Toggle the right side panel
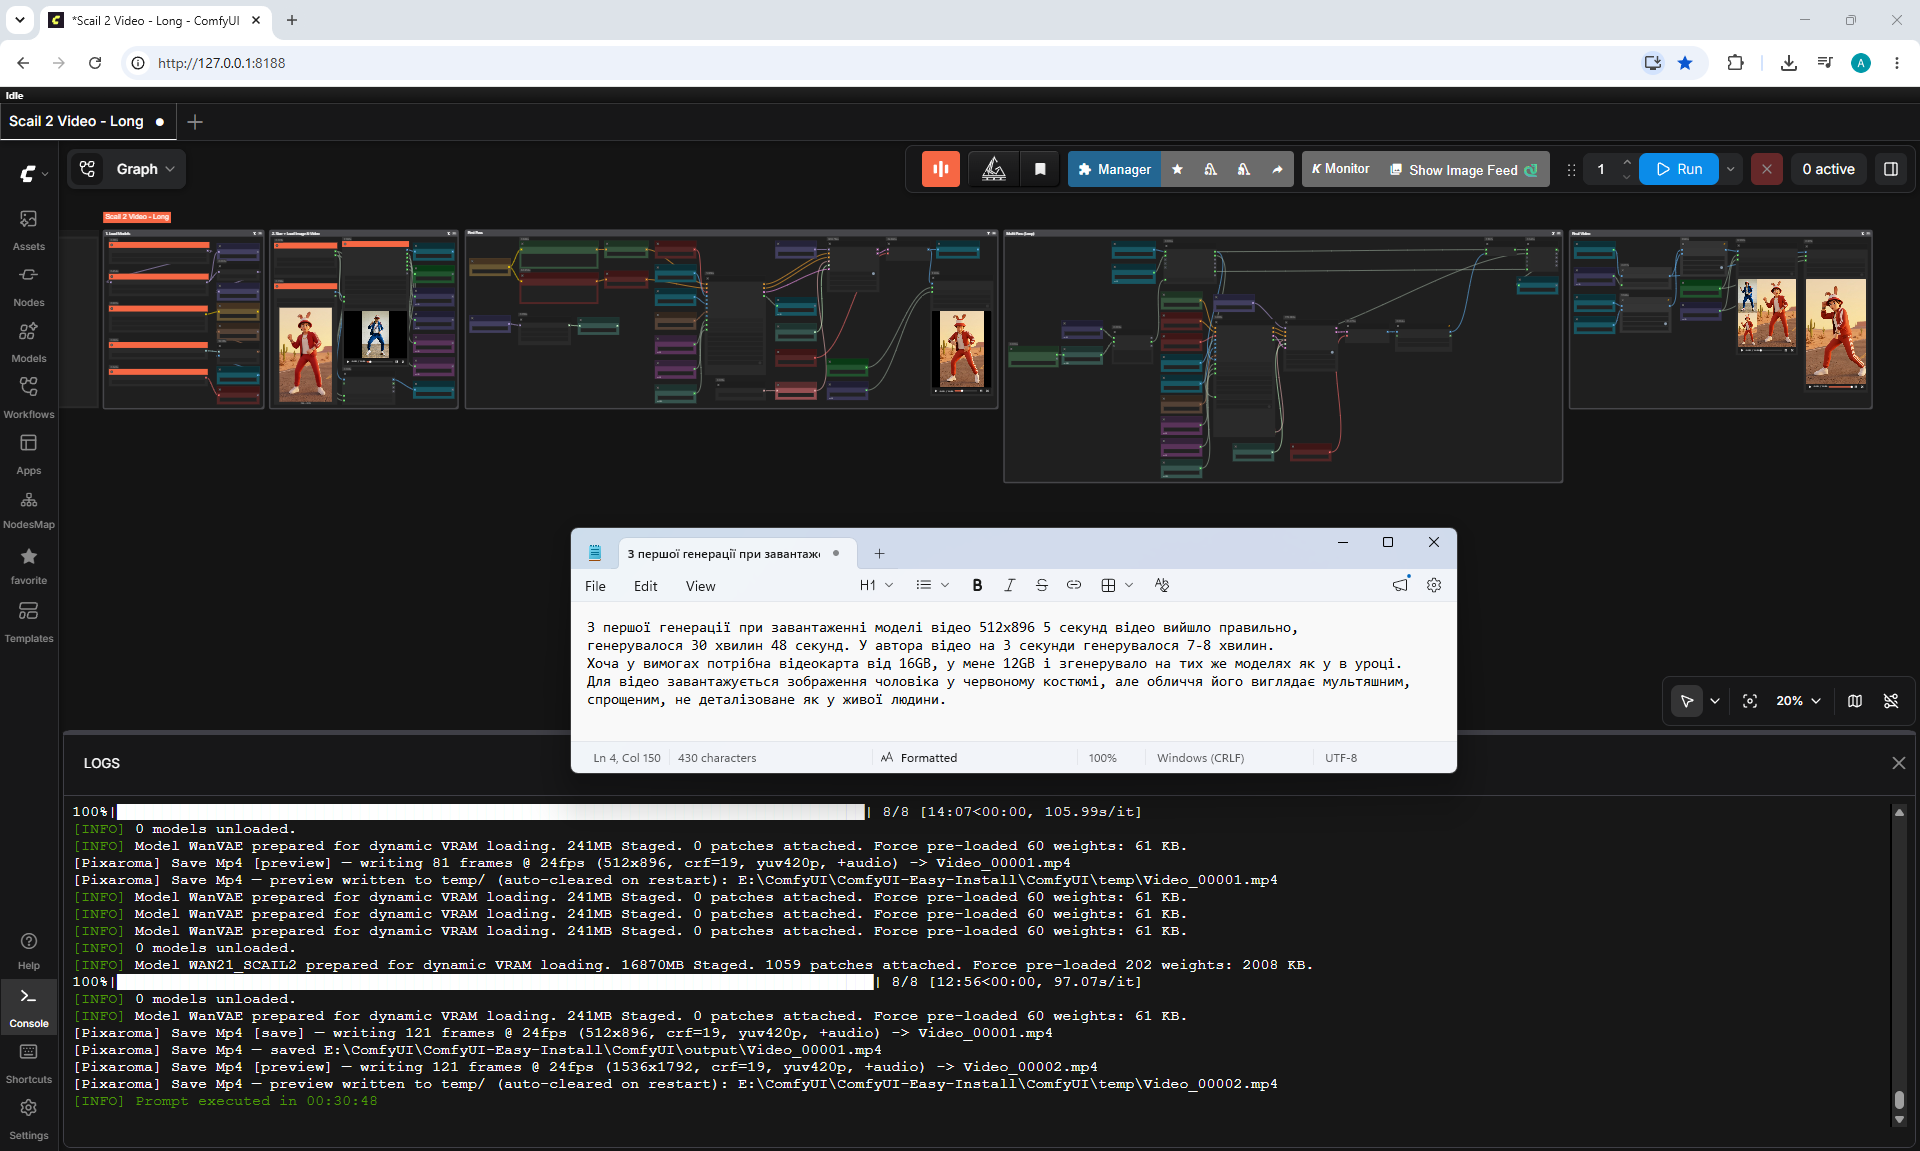This screenshot has width=1920, height=1151. point(1891,169)
